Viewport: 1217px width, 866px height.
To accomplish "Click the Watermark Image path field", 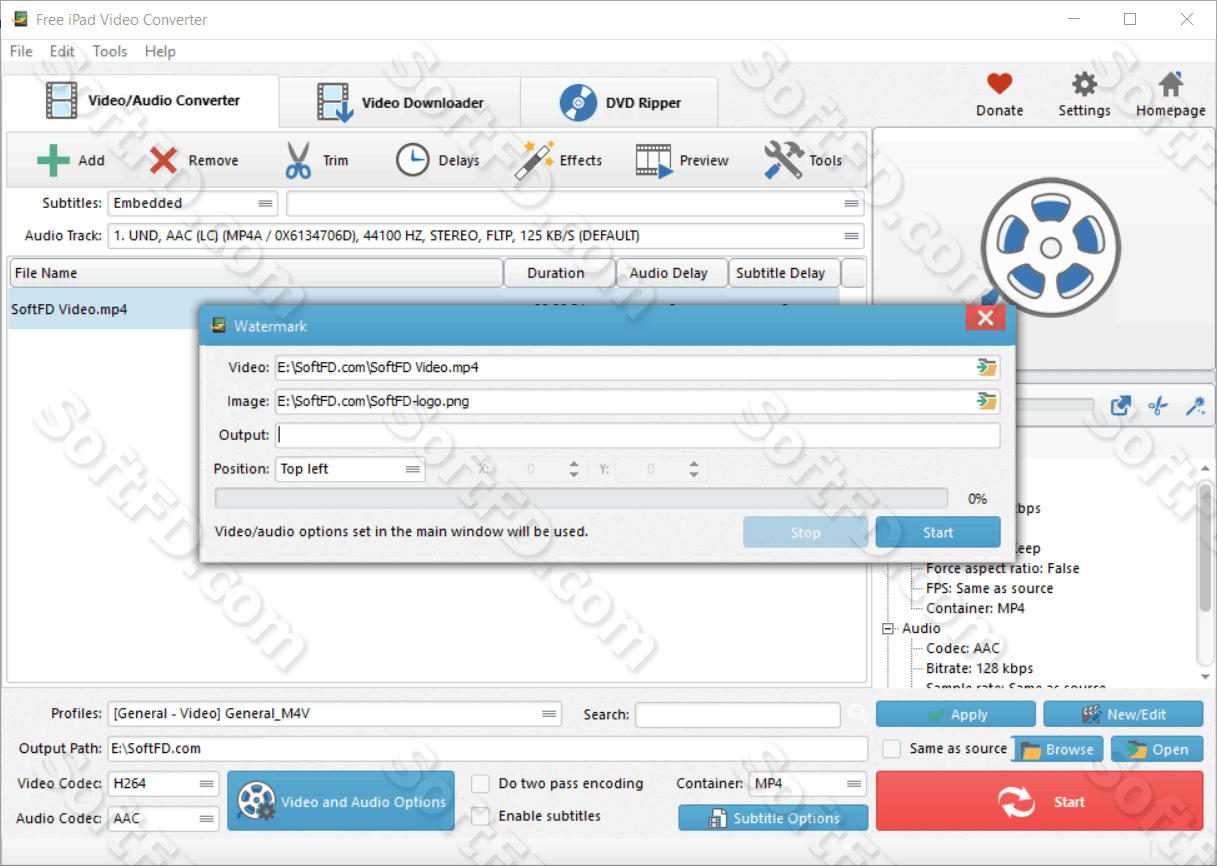I will (625, 401).
